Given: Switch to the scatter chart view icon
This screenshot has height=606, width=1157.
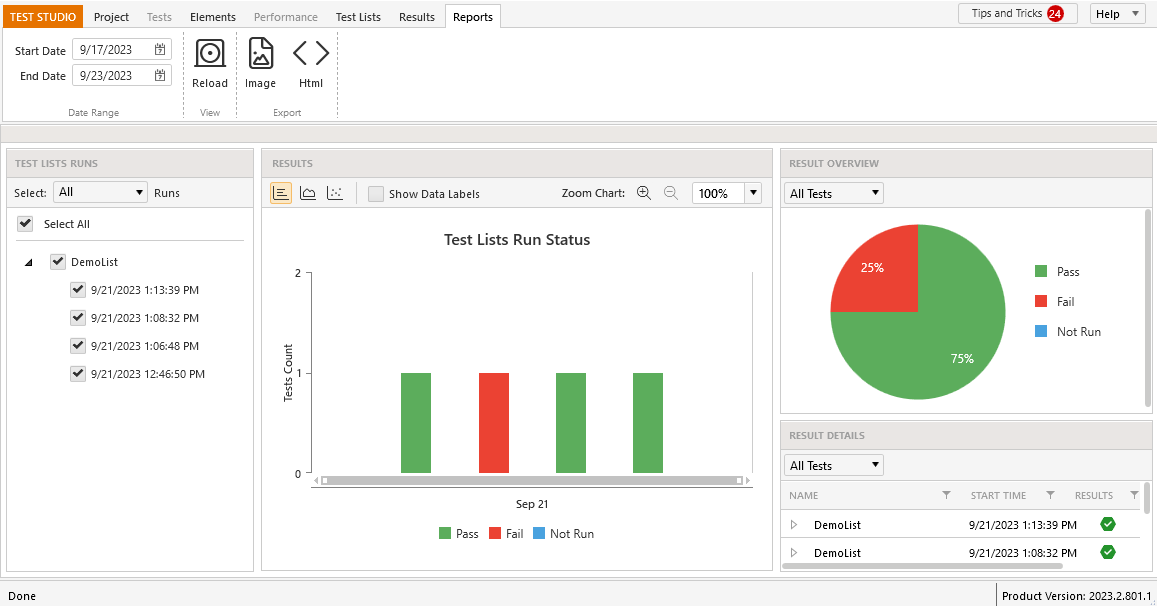Looking at the screenshot, I should (335, 193).
